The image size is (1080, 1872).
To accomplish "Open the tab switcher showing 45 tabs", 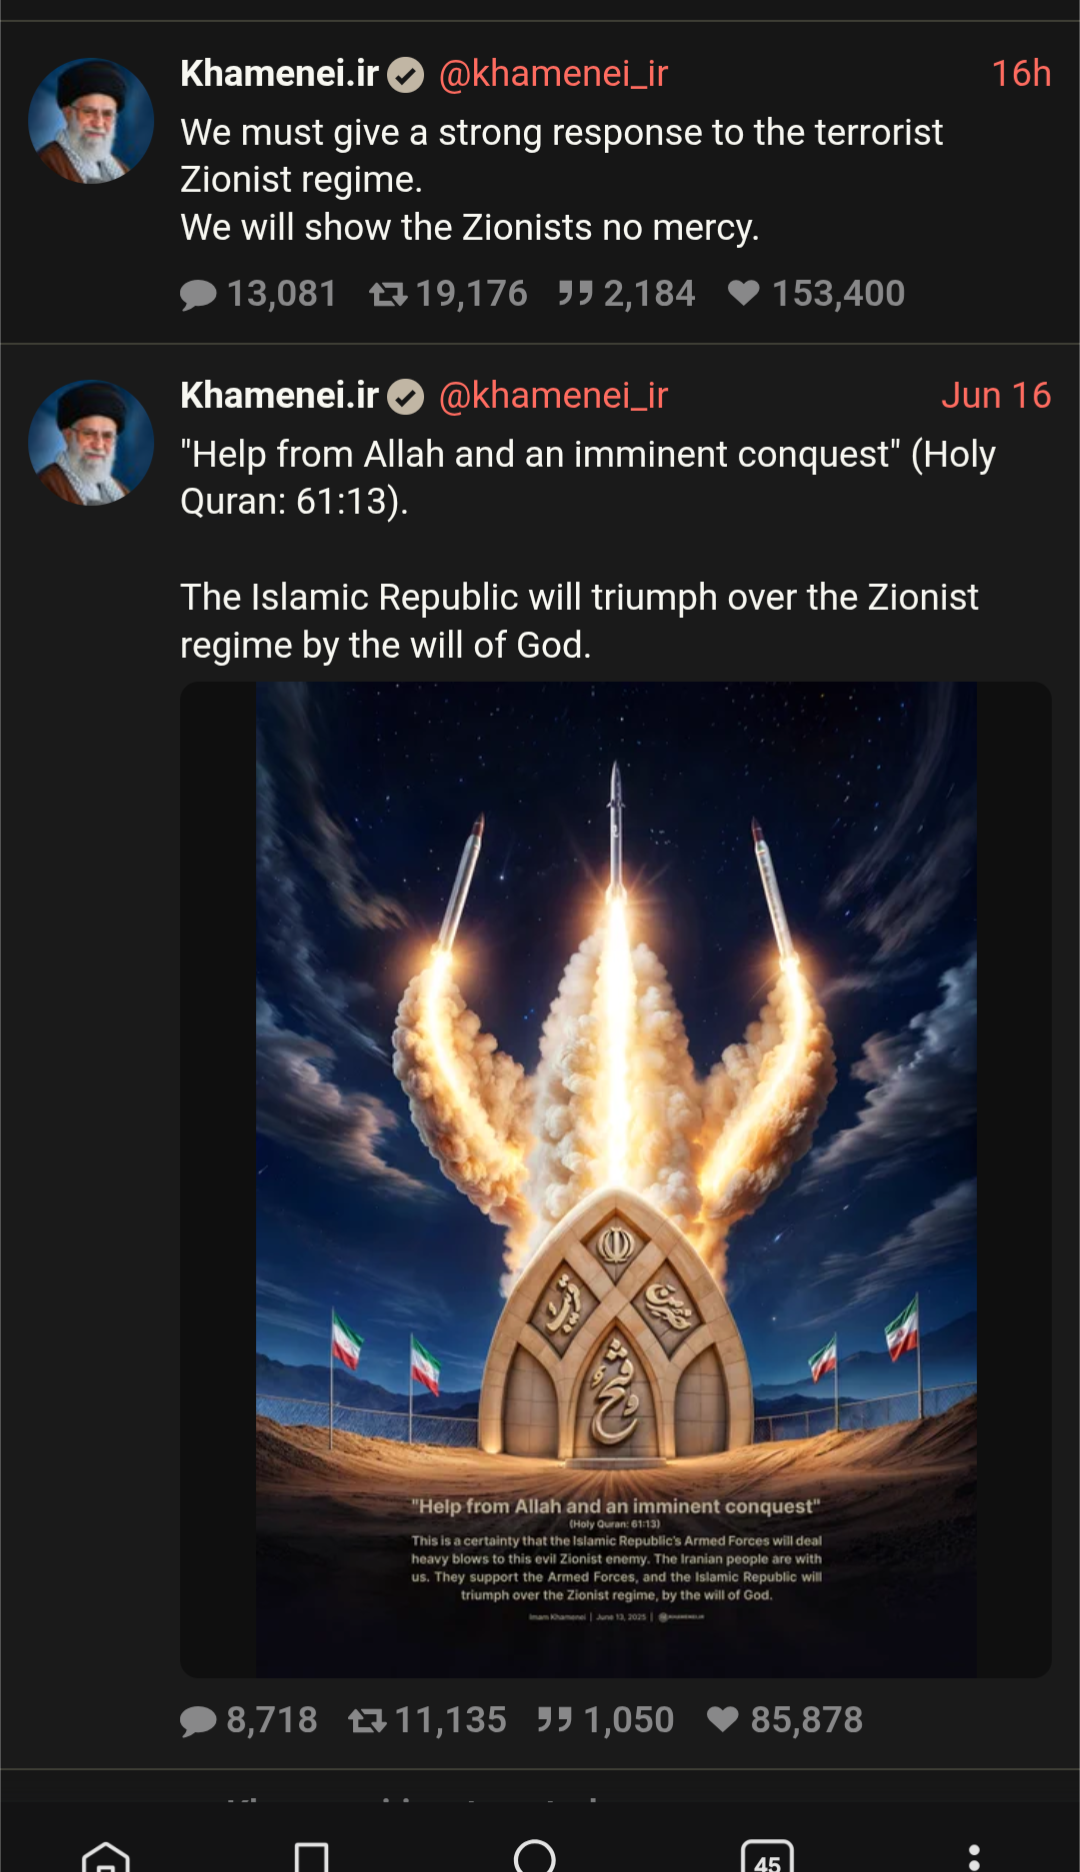I will [x=768, y=1857].
